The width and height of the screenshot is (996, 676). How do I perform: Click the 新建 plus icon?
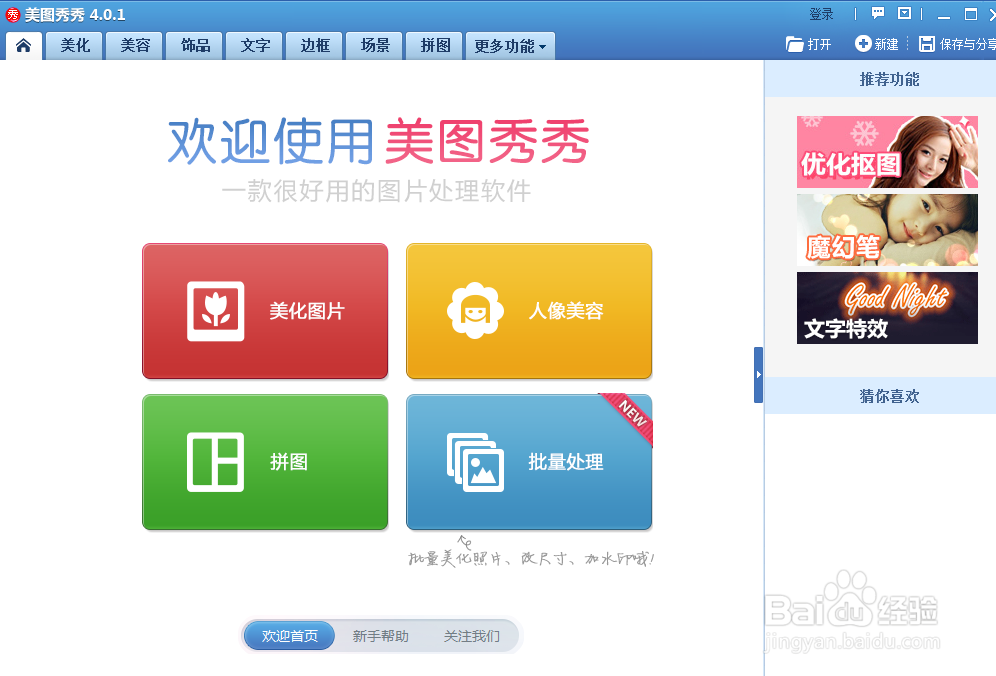click(863, 43)
